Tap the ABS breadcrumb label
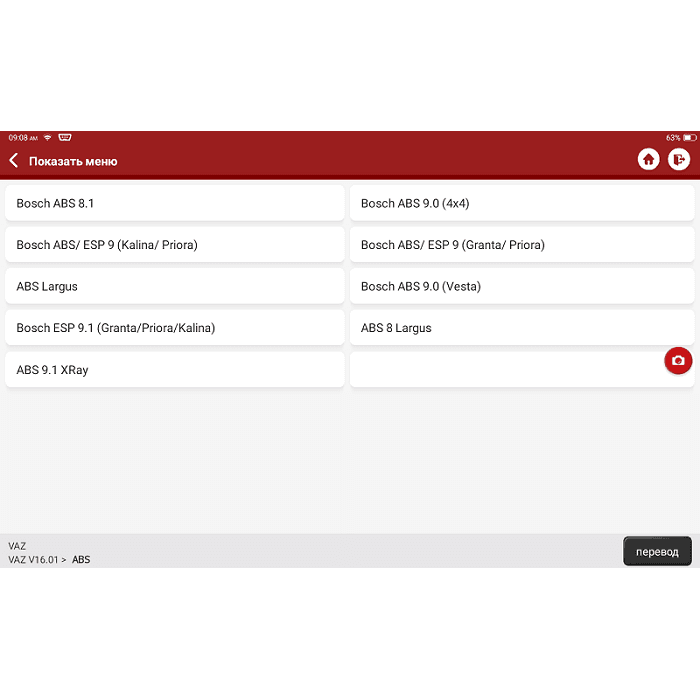 pos(81,559)
